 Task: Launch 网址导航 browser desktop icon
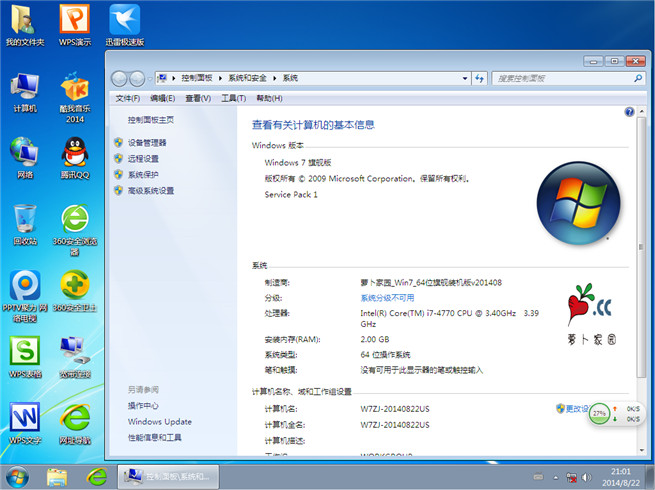pyautogui.click(x=75, y=423)
